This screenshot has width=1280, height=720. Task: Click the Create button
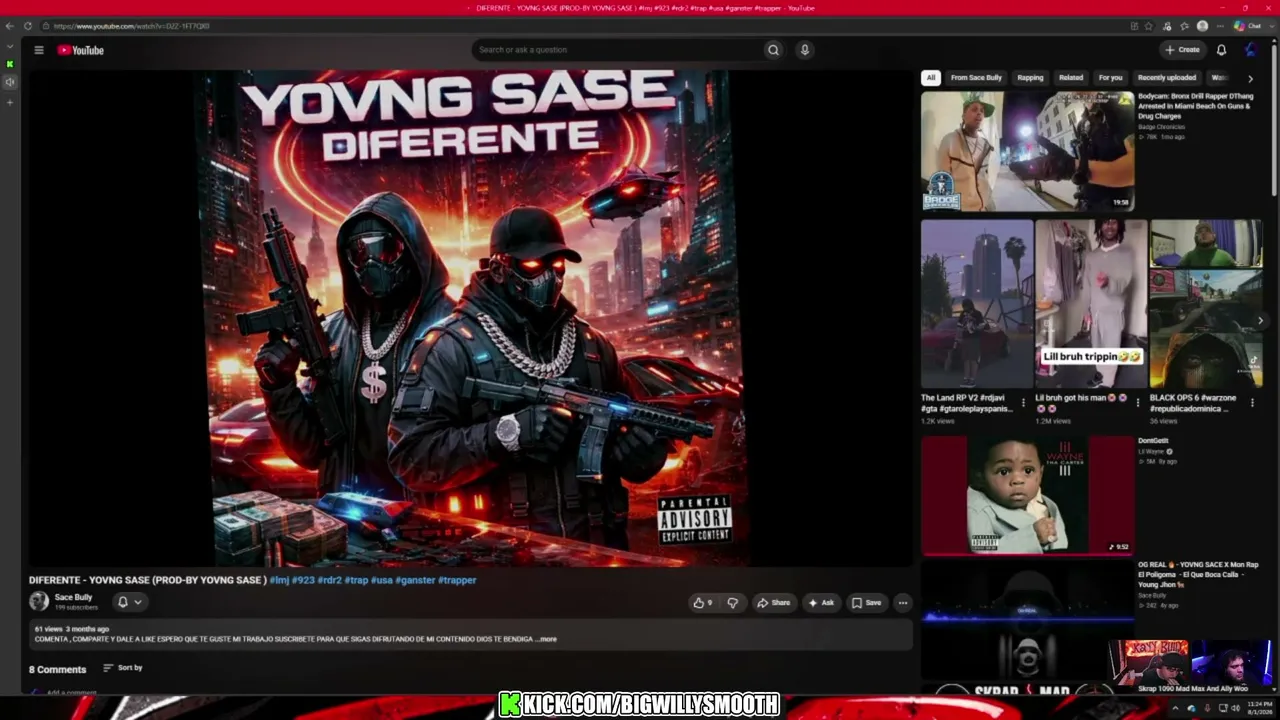coord(1182,50)
